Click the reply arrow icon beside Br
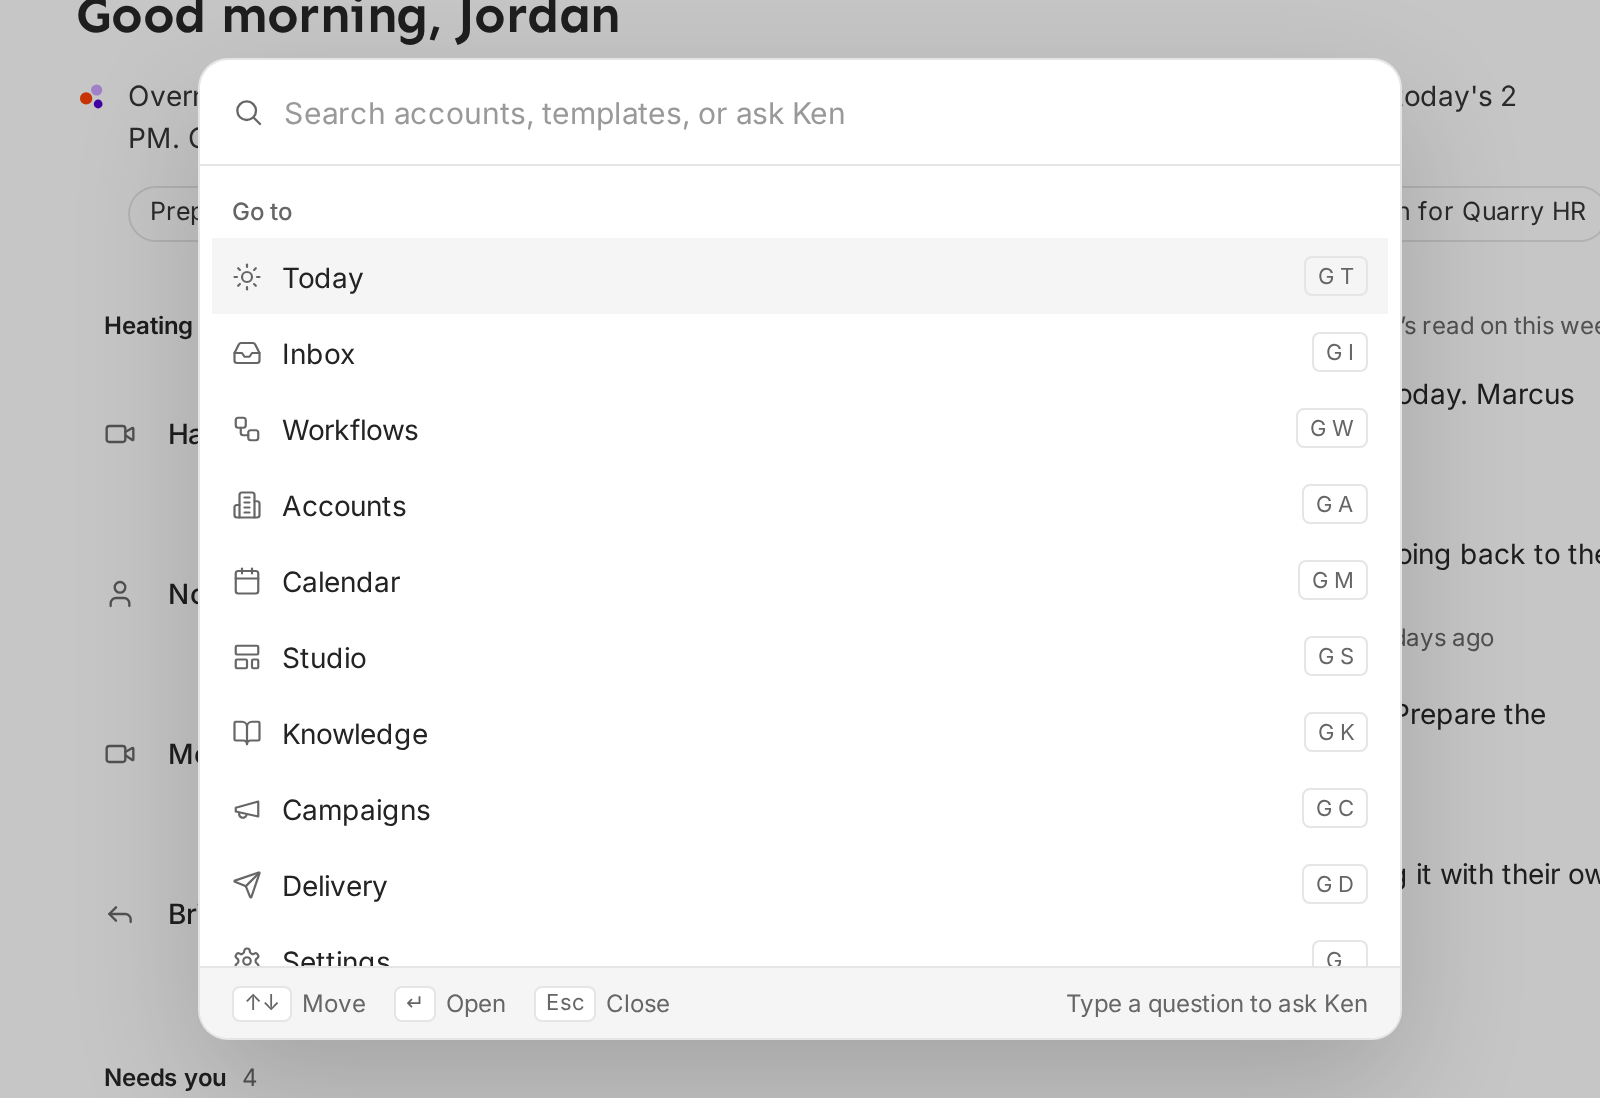The height and width of the screenshot is (1098, 1600). pos(120,914)
